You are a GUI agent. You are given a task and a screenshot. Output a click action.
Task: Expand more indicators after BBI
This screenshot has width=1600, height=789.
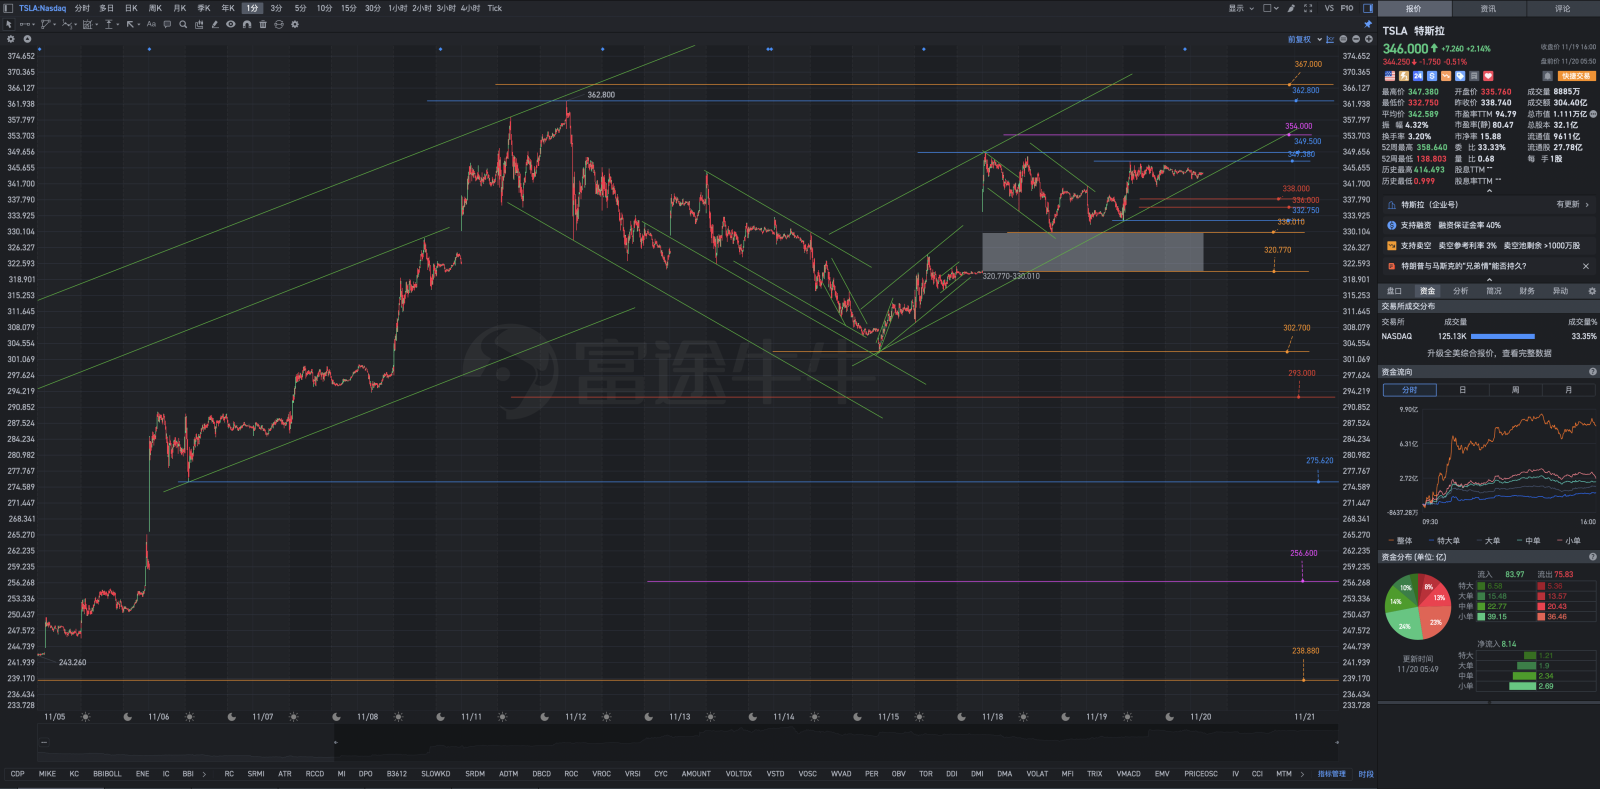[x=205, y=774]
